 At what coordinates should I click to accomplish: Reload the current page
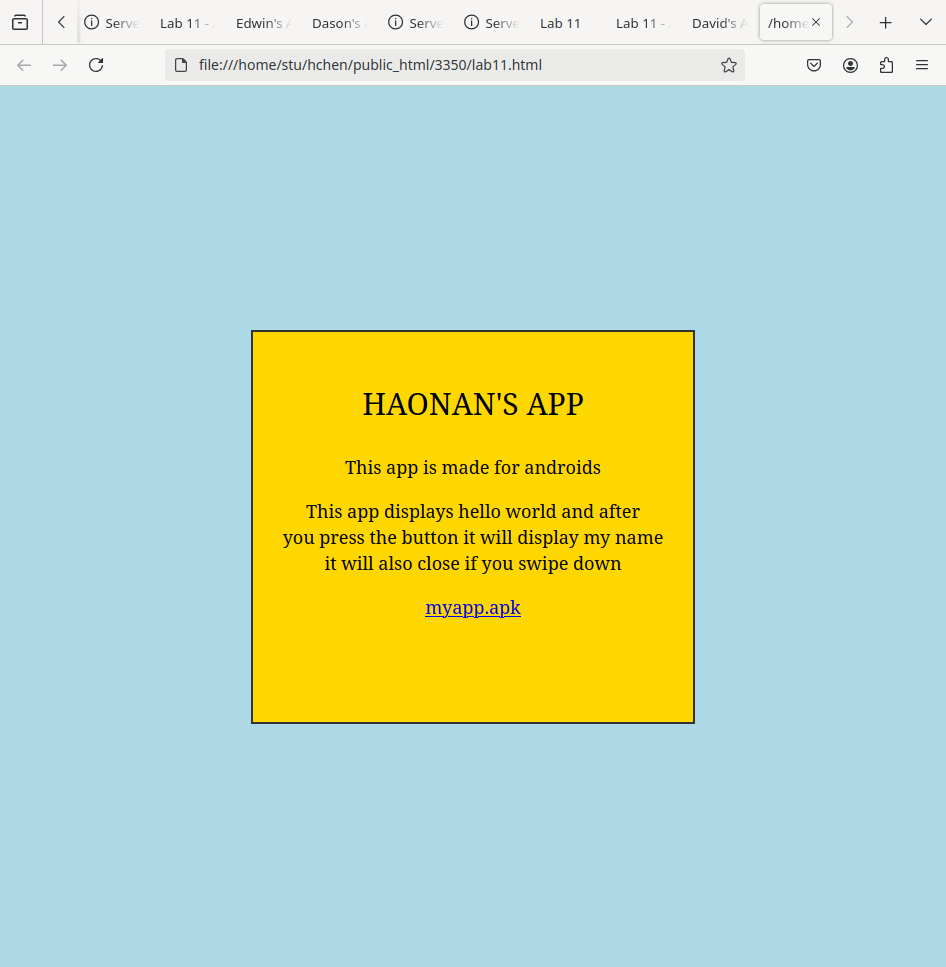(96, 65)
